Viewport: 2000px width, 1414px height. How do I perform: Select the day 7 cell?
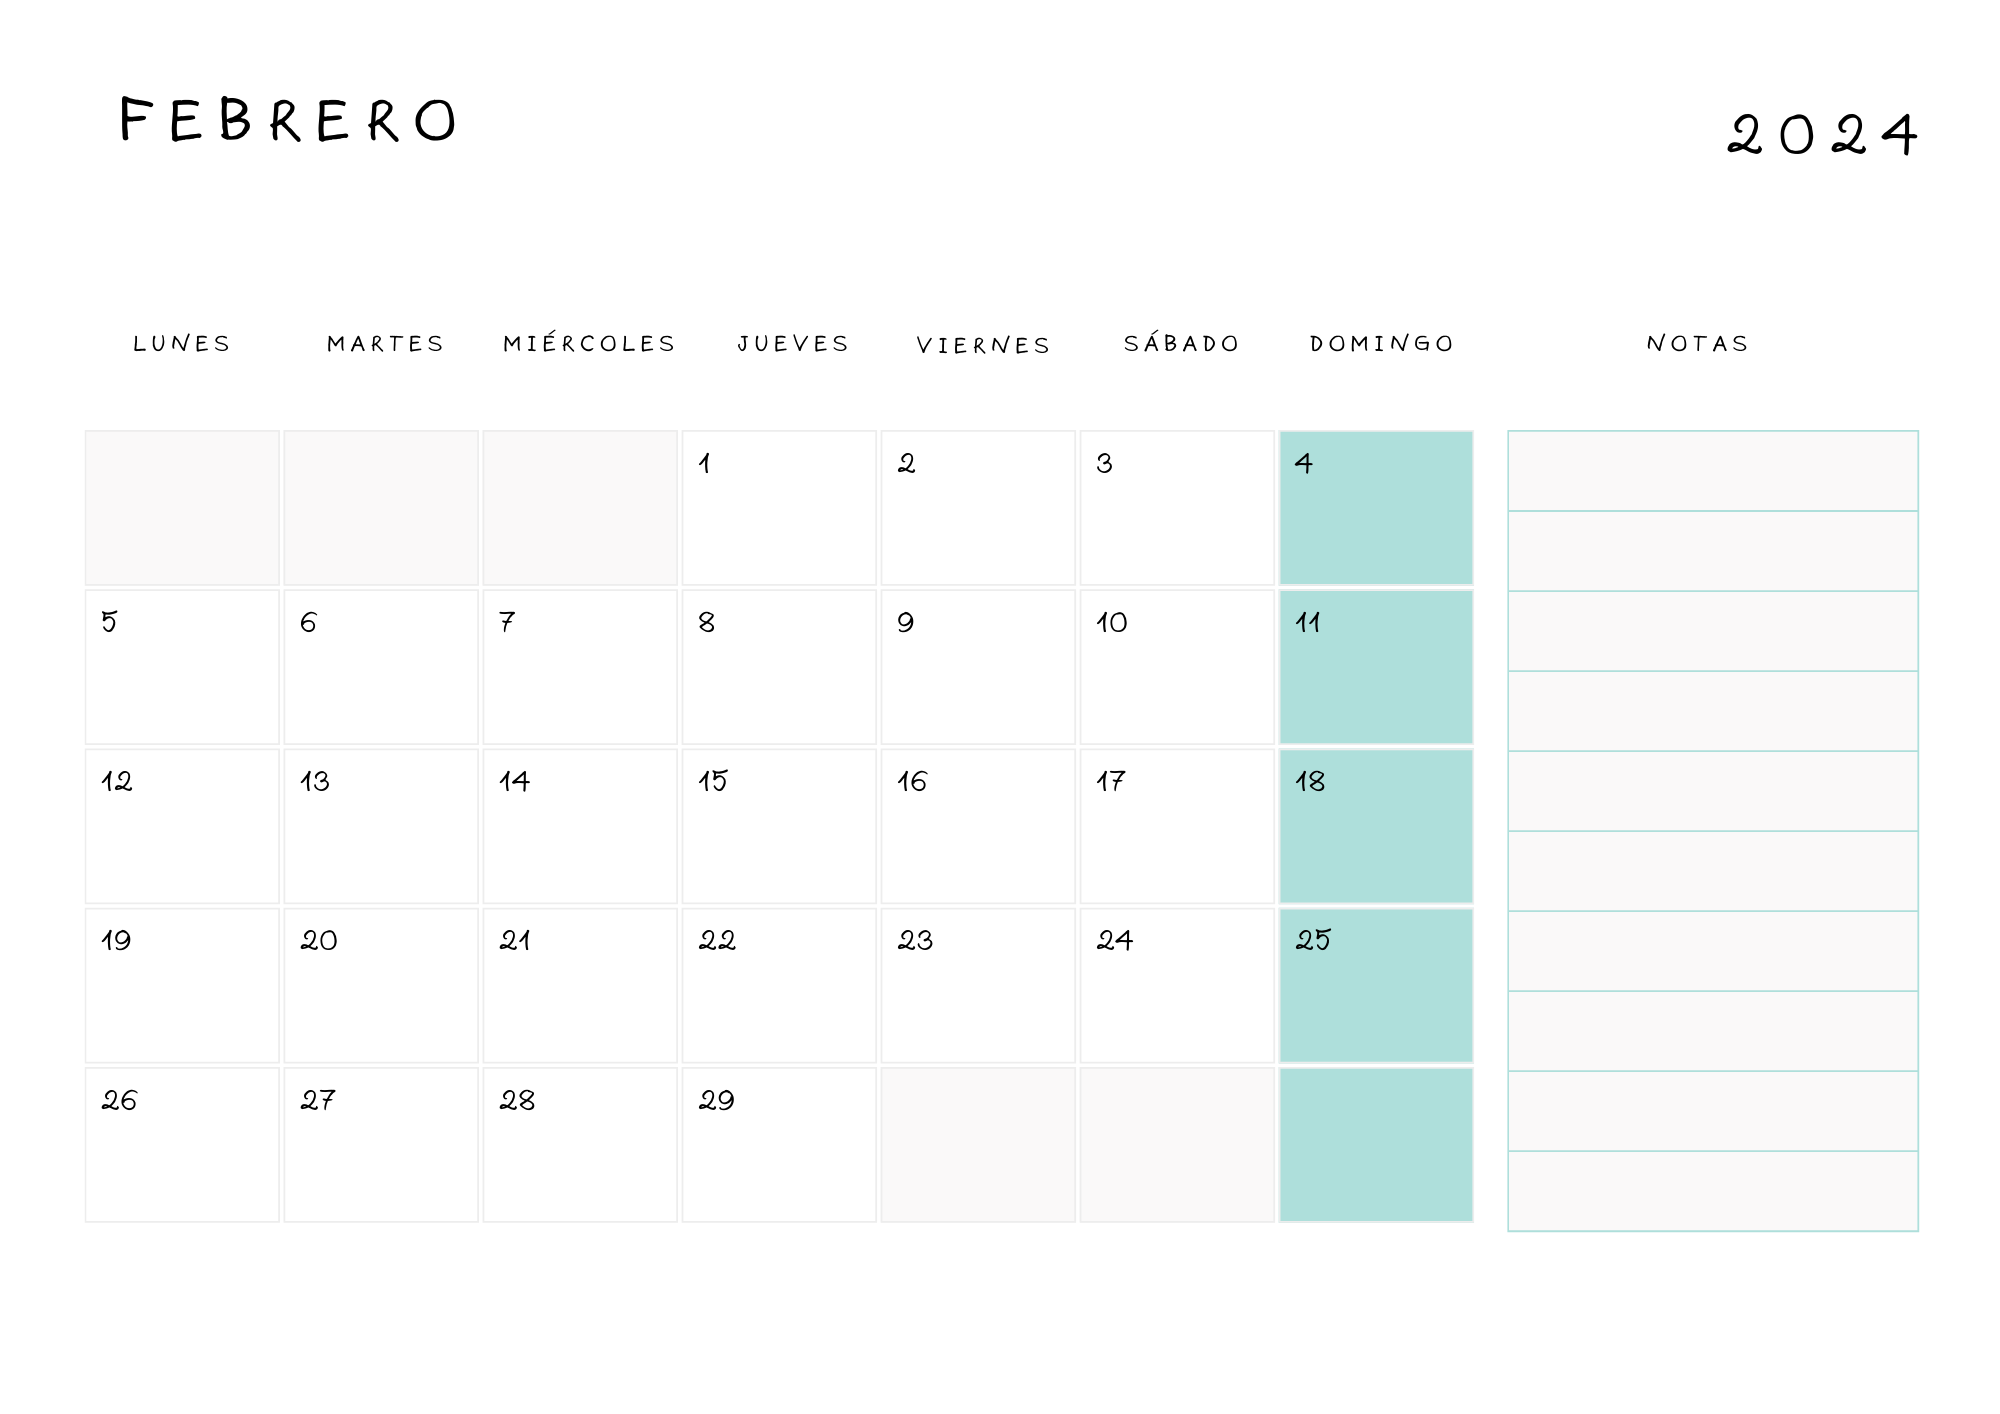click(580, 667)
